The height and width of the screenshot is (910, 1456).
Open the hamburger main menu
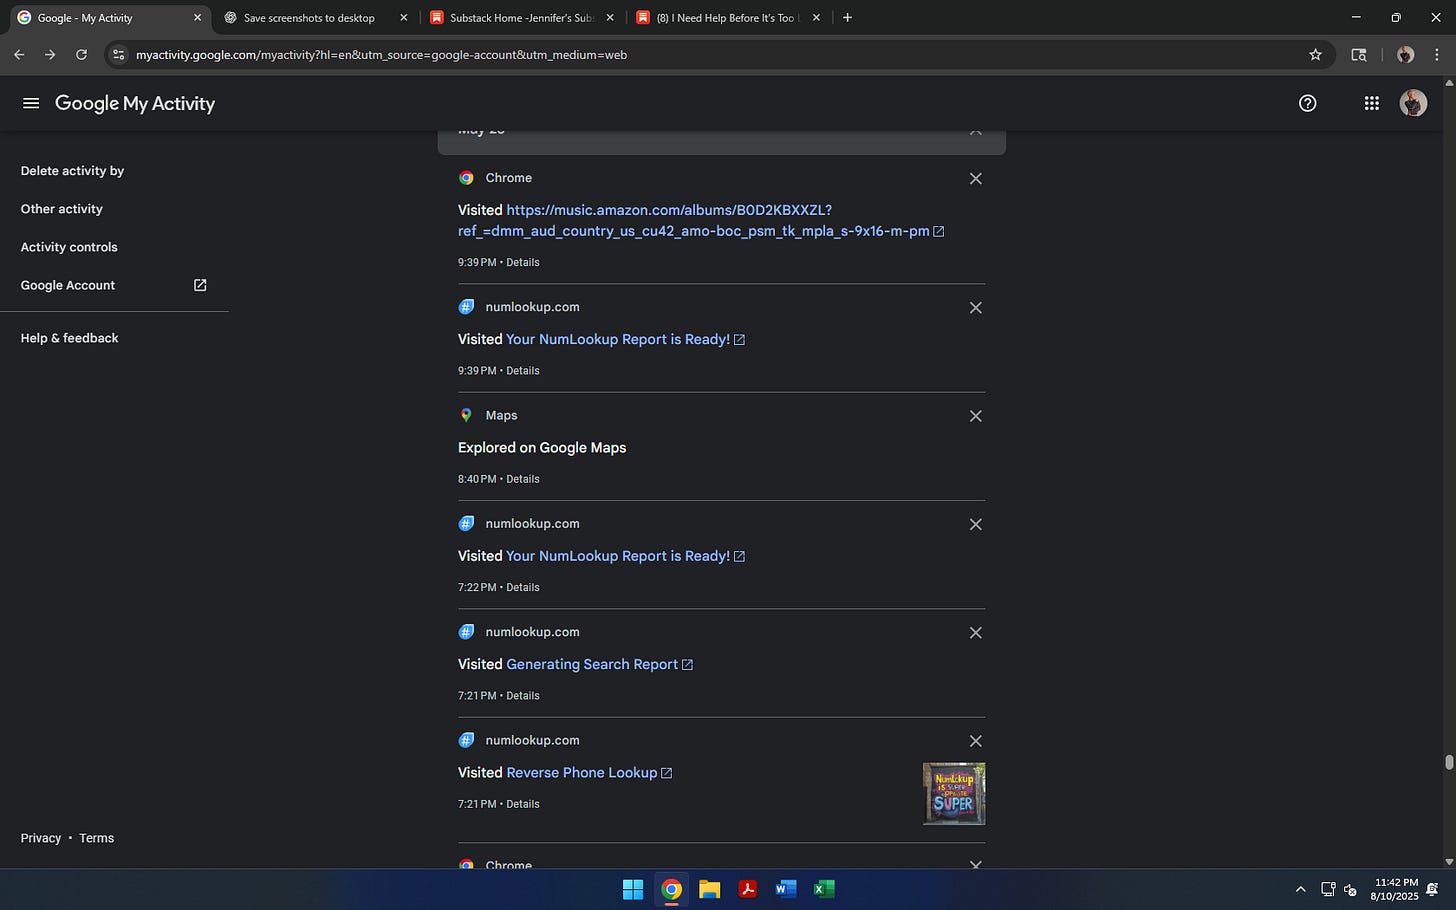31,103
